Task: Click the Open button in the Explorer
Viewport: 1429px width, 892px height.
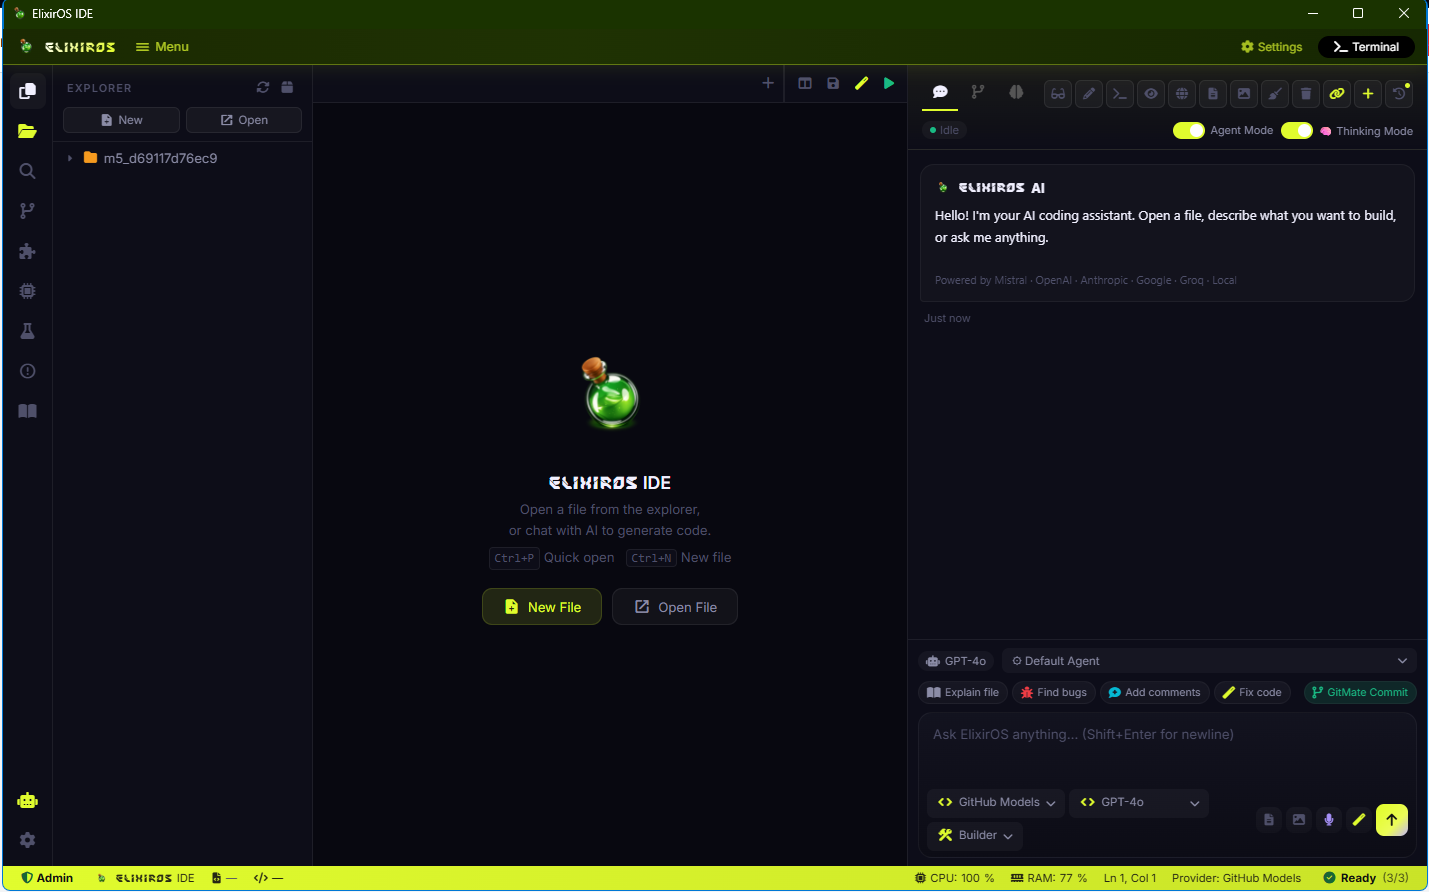Action: click(x=244, y=120)
